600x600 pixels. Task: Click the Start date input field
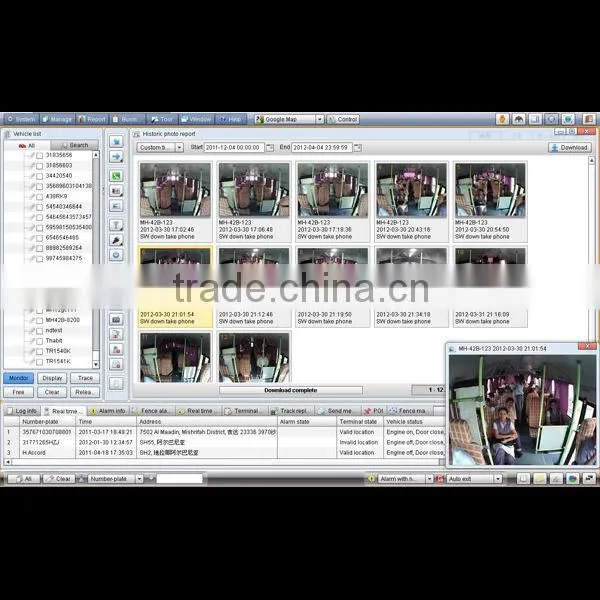234,147
